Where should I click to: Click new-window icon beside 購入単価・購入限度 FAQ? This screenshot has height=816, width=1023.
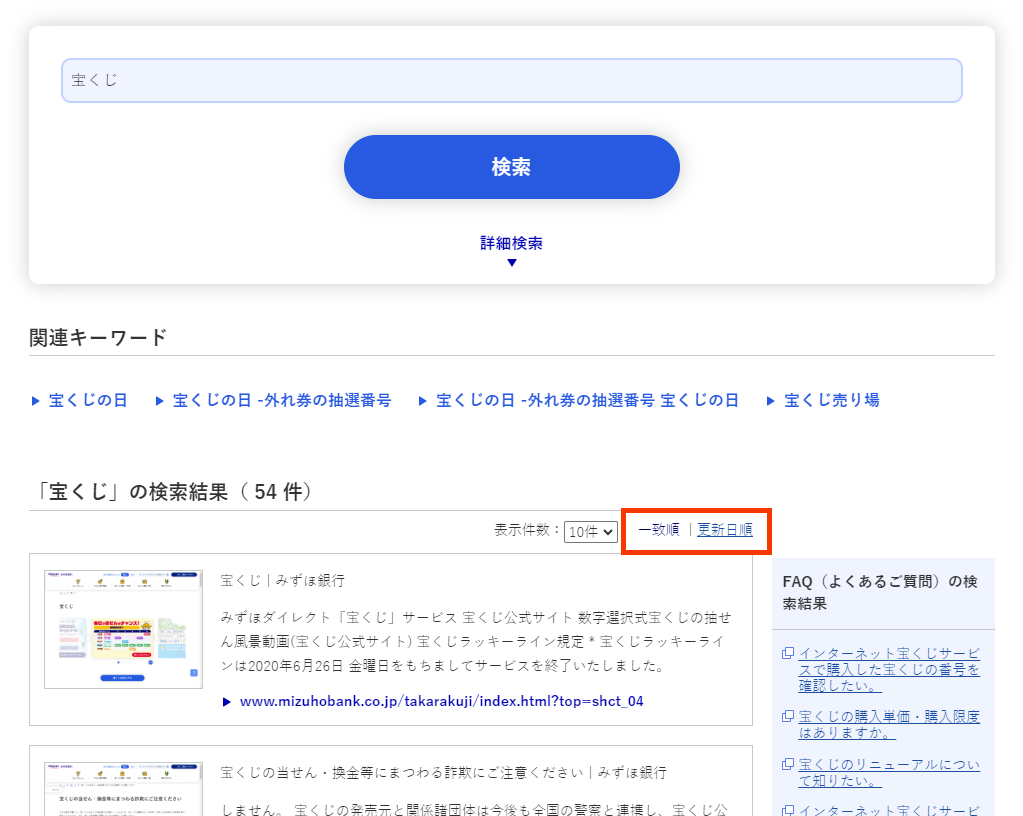click(788, 716)
